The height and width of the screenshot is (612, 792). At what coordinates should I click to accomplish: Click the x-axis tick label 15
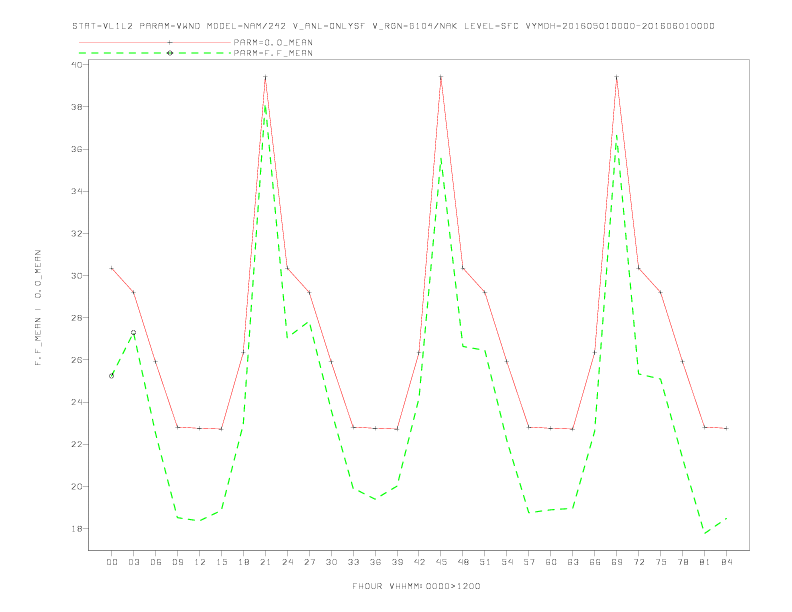(x=221, y=562)
